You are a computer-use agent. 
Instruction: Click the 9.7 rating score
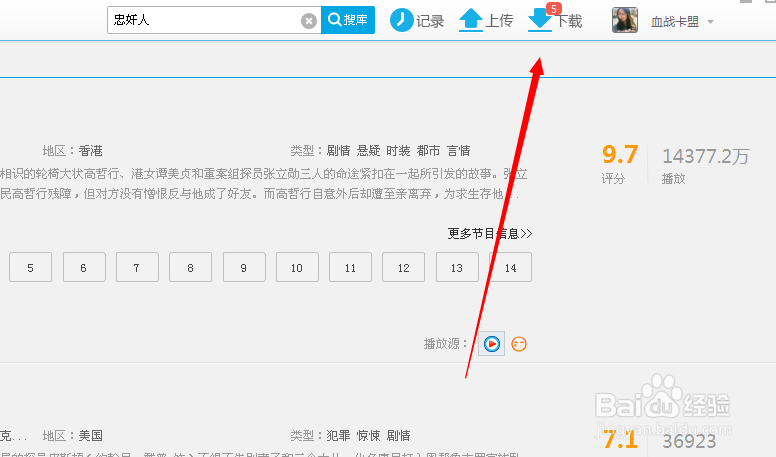click(620, 154)
